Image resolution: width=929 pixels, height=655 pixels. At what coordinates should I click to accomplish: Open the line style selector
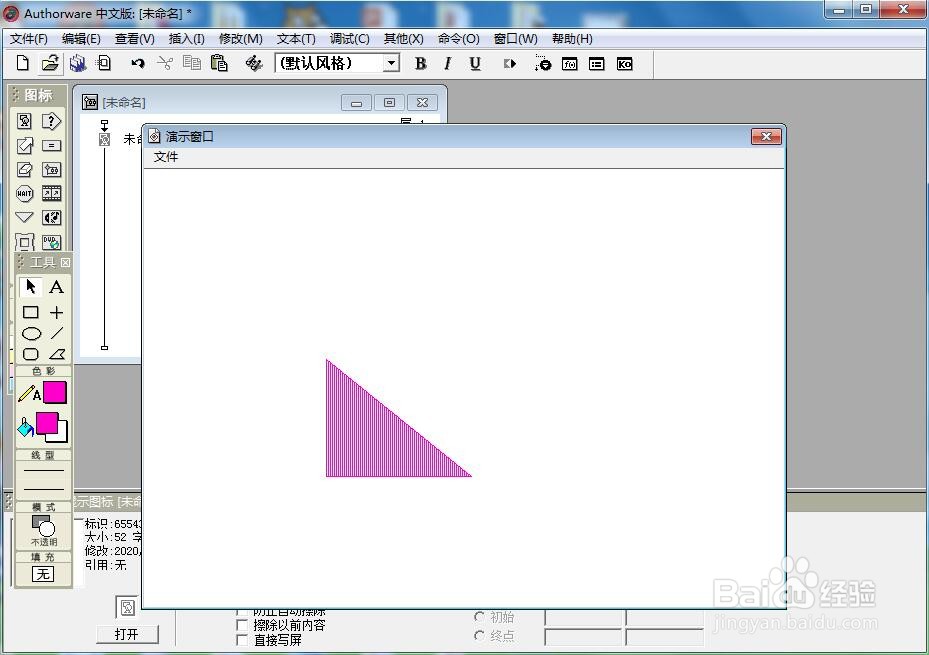pos(43,480)
